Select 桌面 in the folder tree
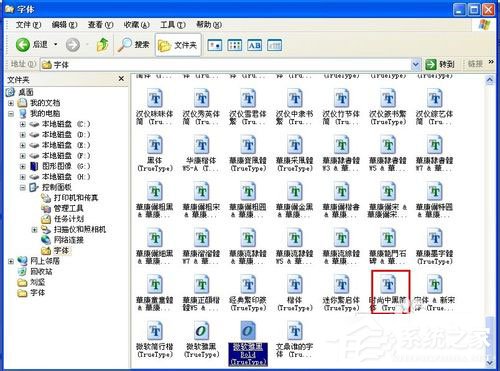 20,92
